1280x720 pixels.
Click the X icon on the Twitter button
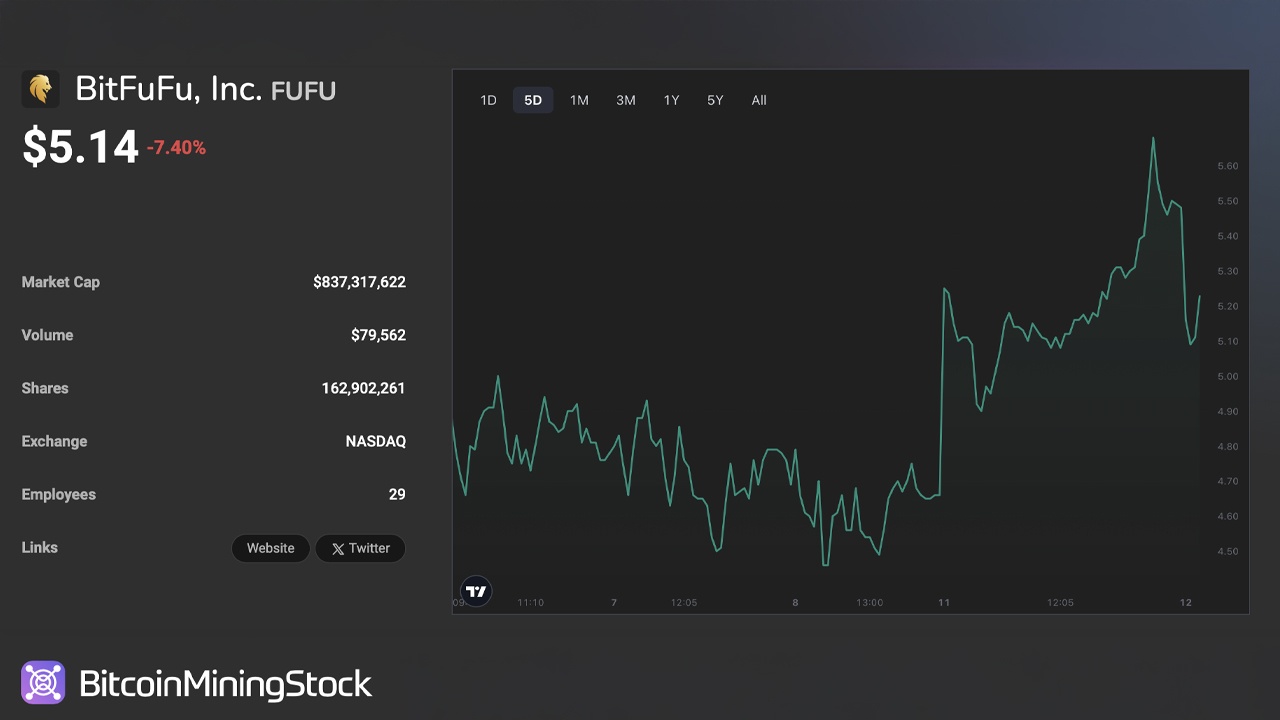[x=338, y=548]
